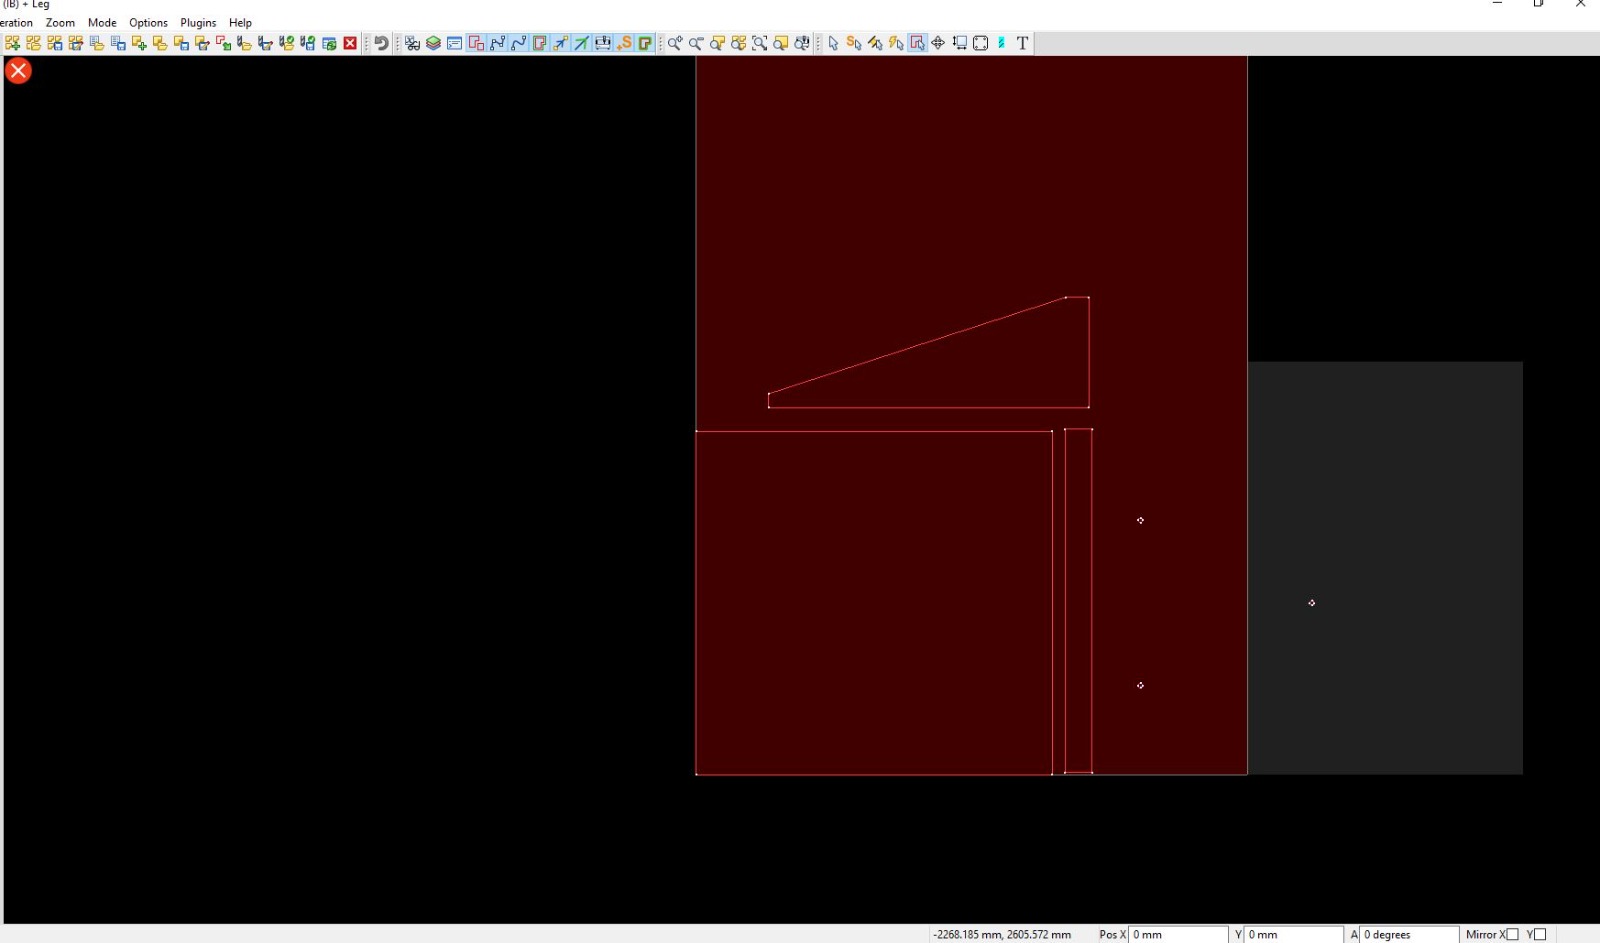Click the angle degrees input field
1600x943 pixels.
pos(1408,934)
